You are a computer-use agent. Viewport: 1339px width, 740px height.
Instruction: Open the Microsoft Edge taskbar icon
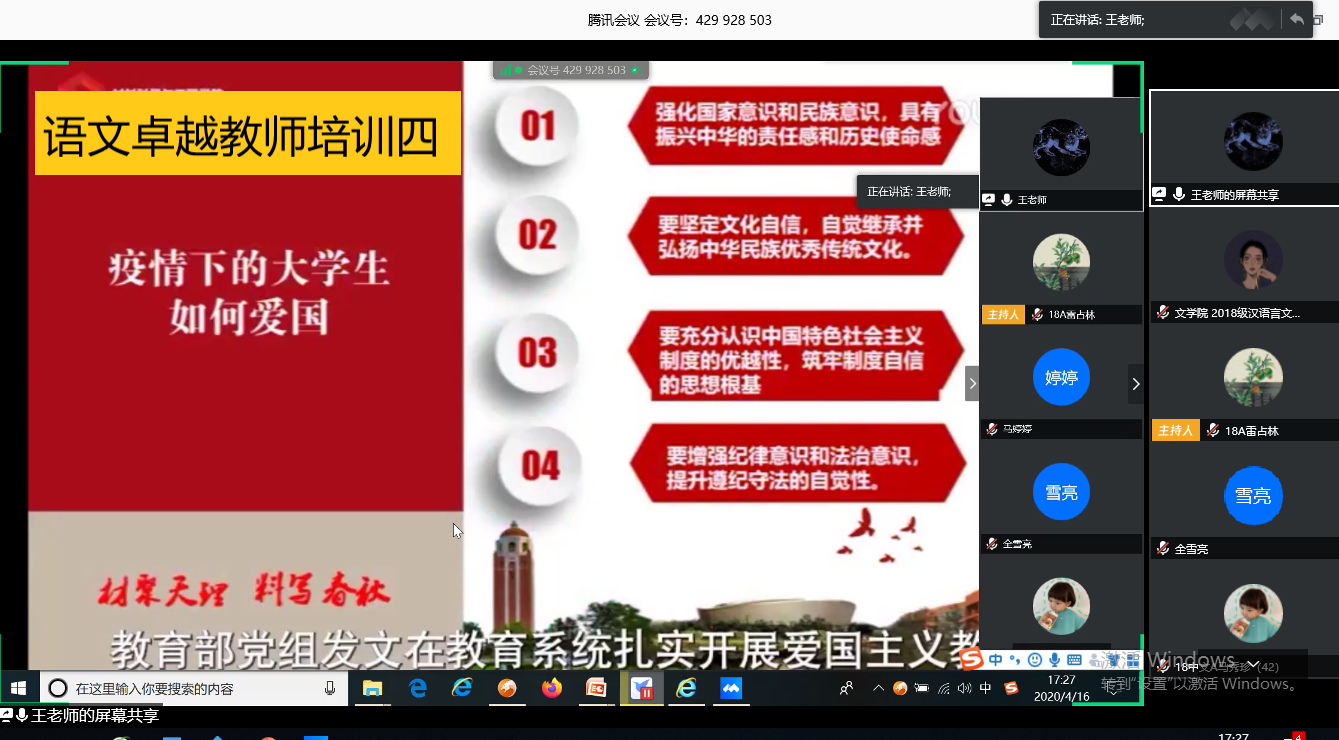click(x=417, y=688)
